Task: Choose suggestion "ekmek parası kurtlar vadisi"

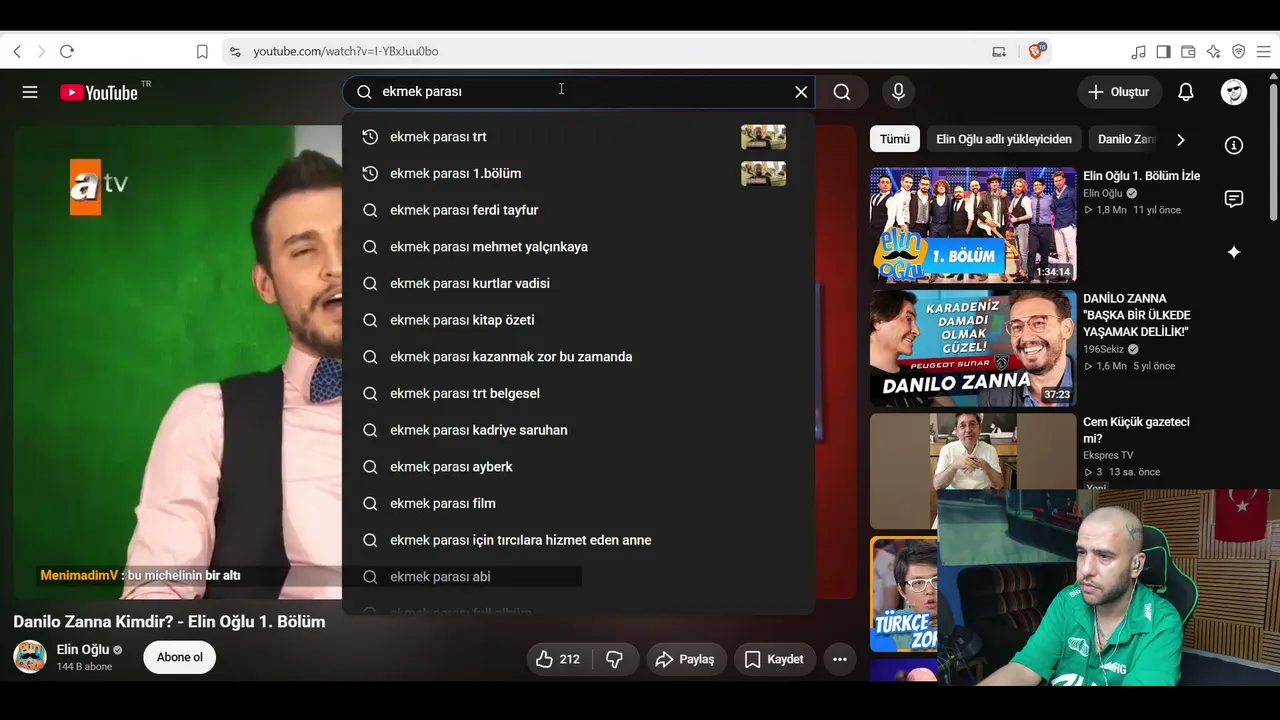Action: [x=578, y=284]
